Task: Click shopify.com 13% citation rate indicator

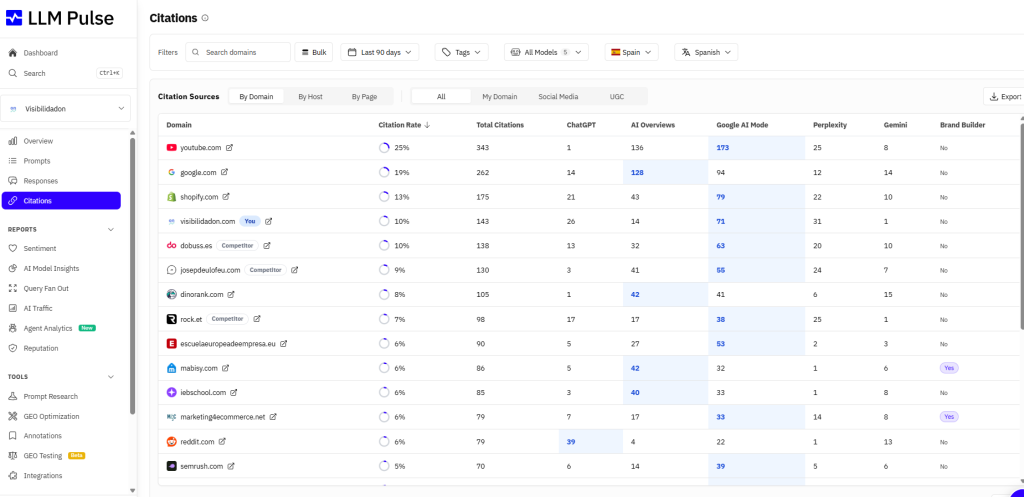Action: click(x=394, y=197)
